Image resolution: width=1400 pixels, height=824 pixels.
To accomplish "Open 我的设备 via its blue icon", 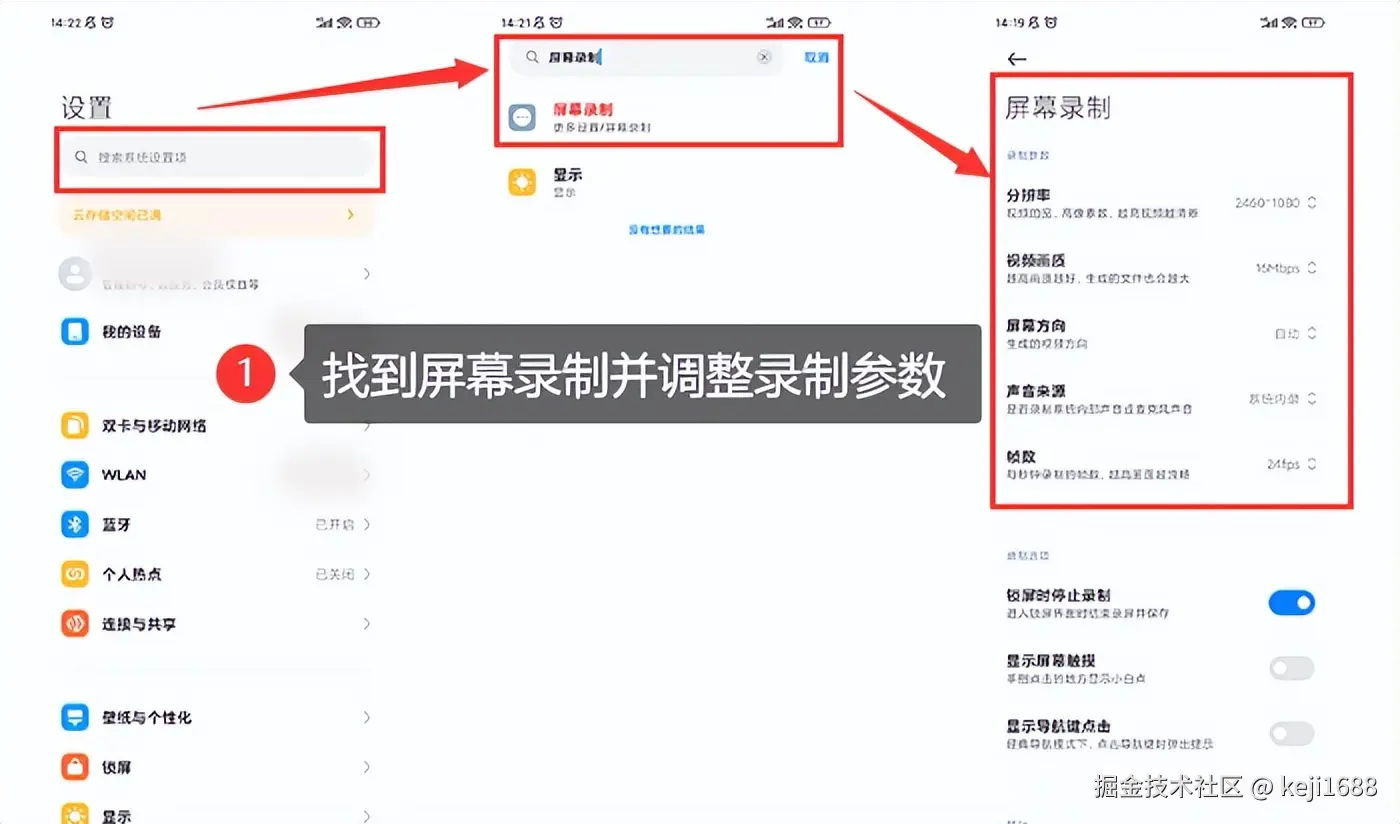I will tap(75, 332).
